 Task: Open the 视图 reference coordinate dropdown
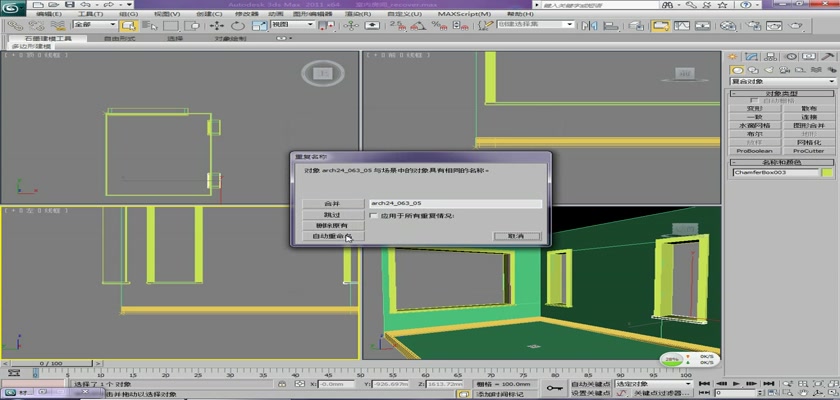pyautogui.click(x=292, y=25)
